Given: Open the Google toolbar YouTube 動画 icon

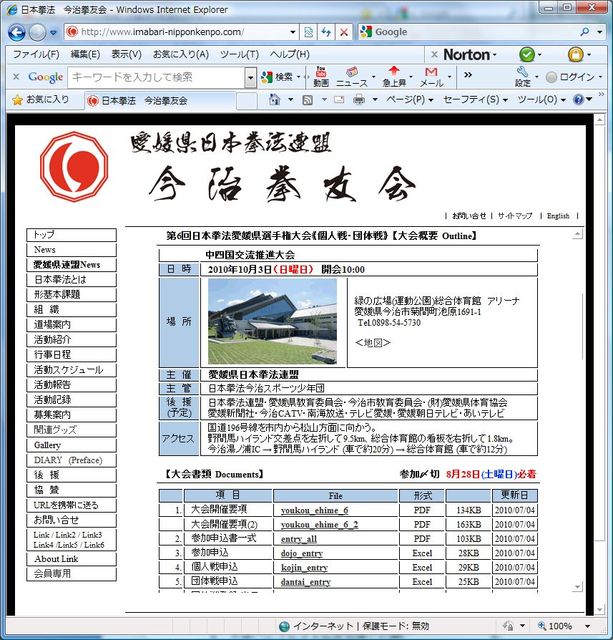Looking at the screenshot, I should click(320, 76).
